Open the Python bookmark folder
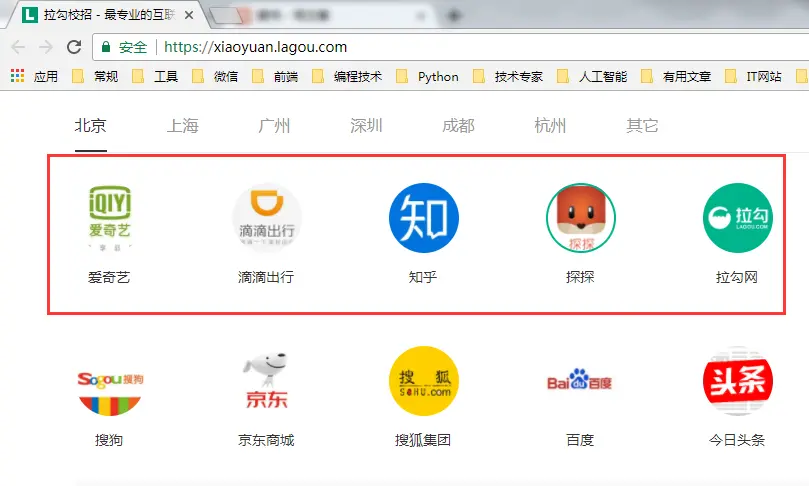Screen dimensions: 809x486 (x=427, y=76)
